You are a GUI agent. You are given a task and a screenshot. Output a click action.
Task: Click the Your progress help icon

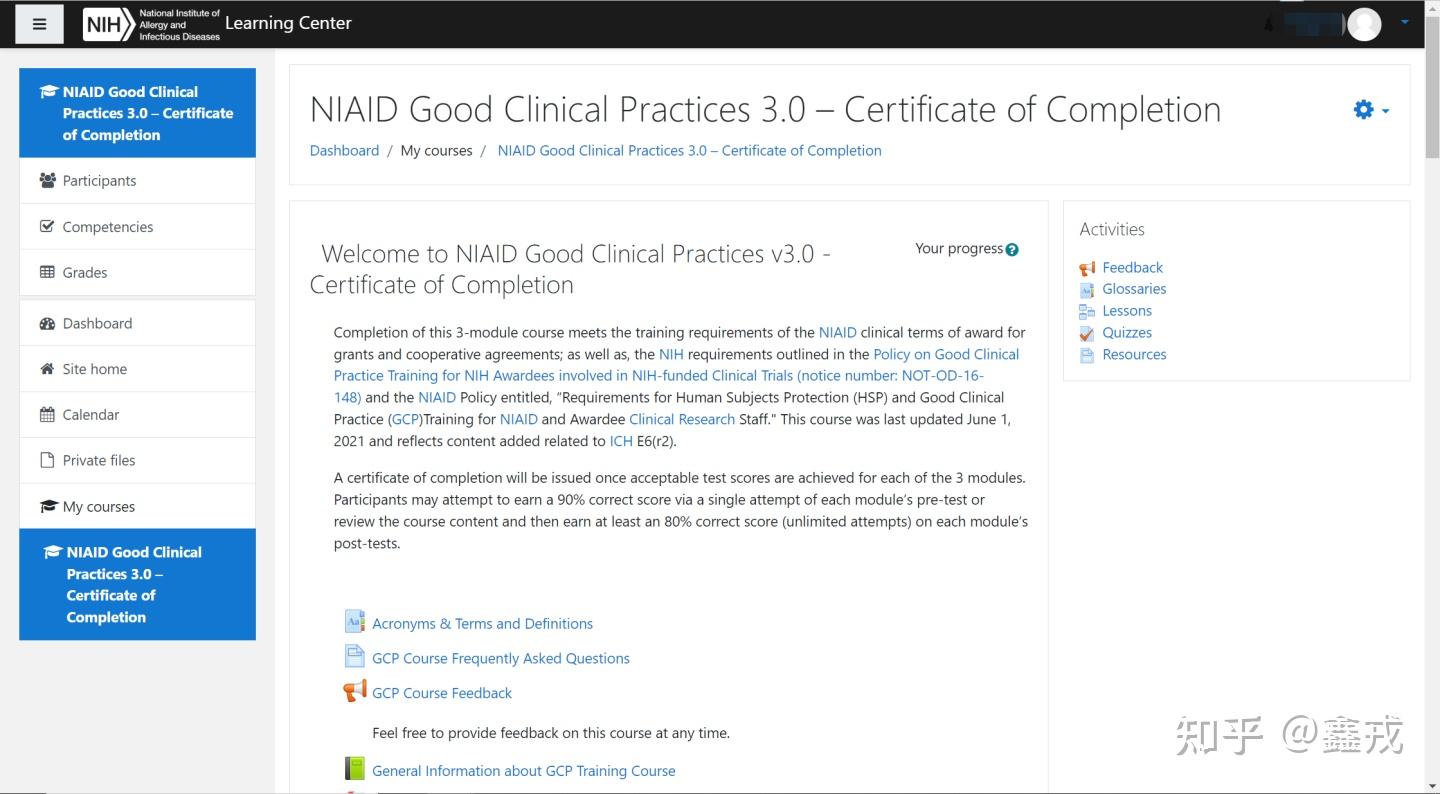pyautogui.click(x=1012, y=250)
